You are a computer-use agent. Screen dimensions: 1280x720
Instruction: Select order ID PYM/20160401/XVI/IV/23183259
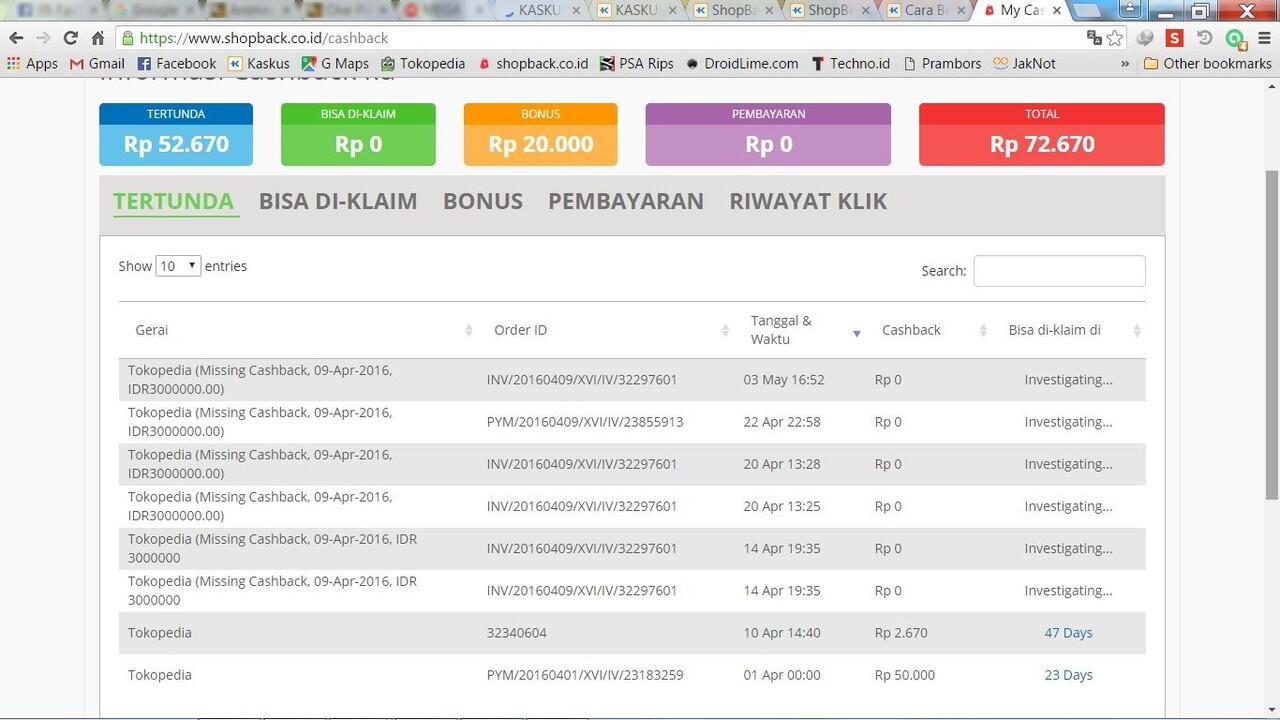[x=585, y=675]
